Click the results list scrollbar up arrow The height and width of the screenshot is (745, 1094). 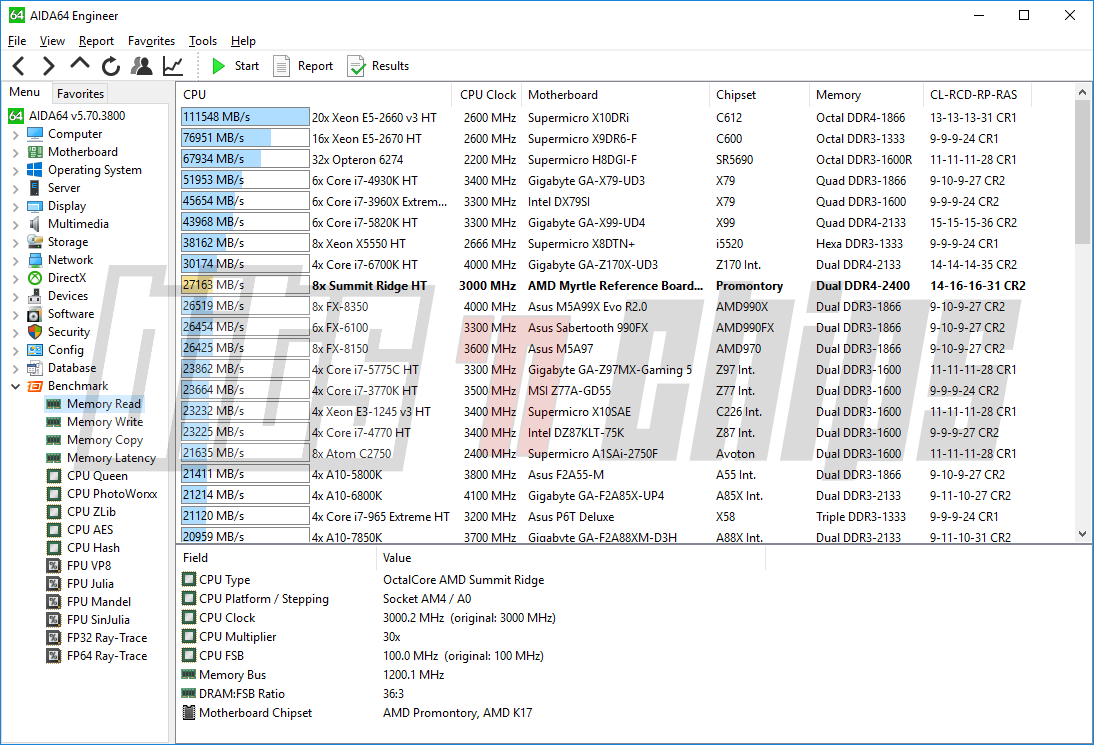click(x=1082, y=92)
